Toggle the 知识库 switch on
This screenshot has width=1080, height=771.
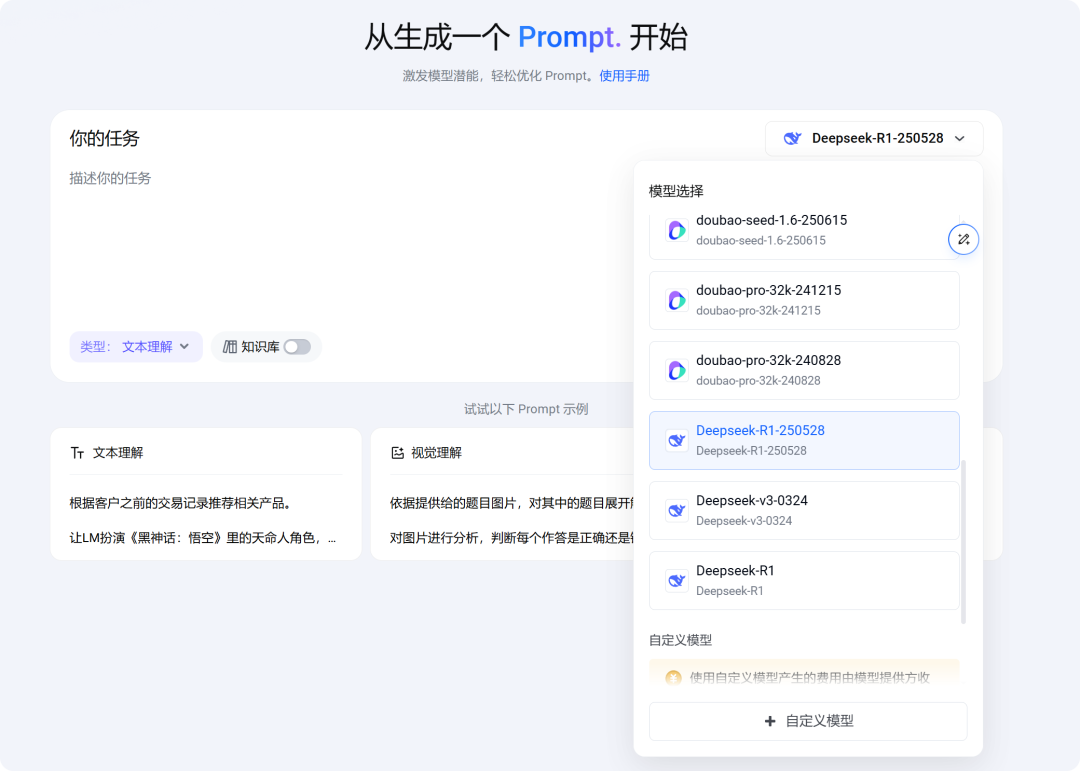(298, 347)
